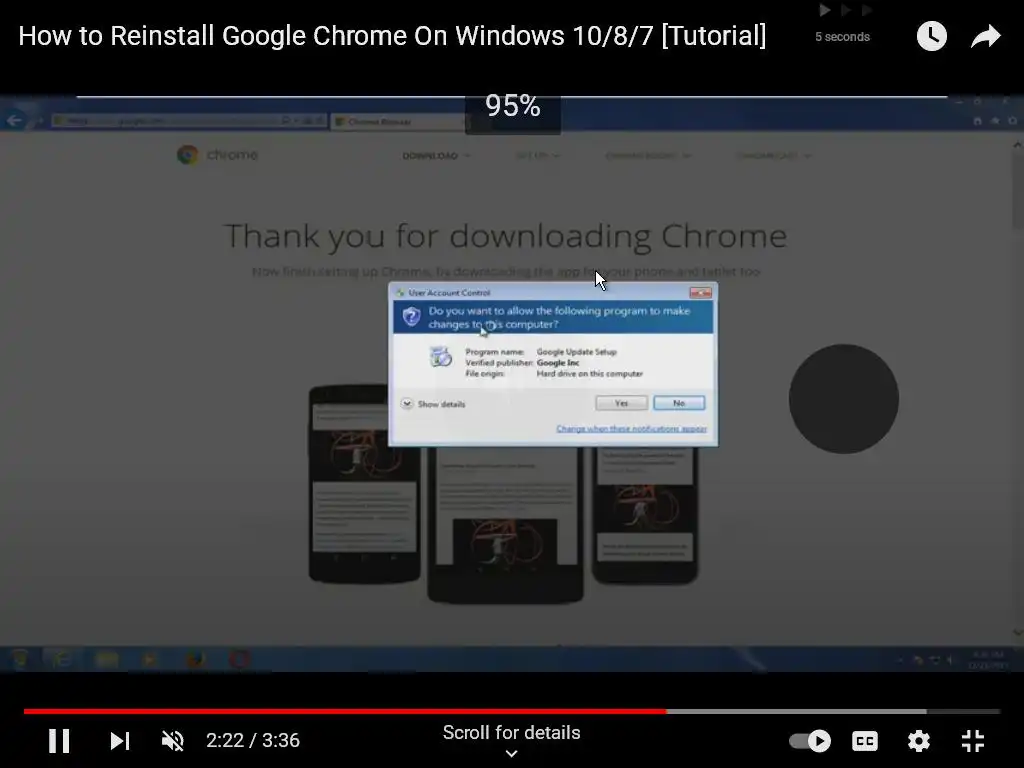Skip to the next video
This screenshot has height=768, width=1024.
point(120,741)
